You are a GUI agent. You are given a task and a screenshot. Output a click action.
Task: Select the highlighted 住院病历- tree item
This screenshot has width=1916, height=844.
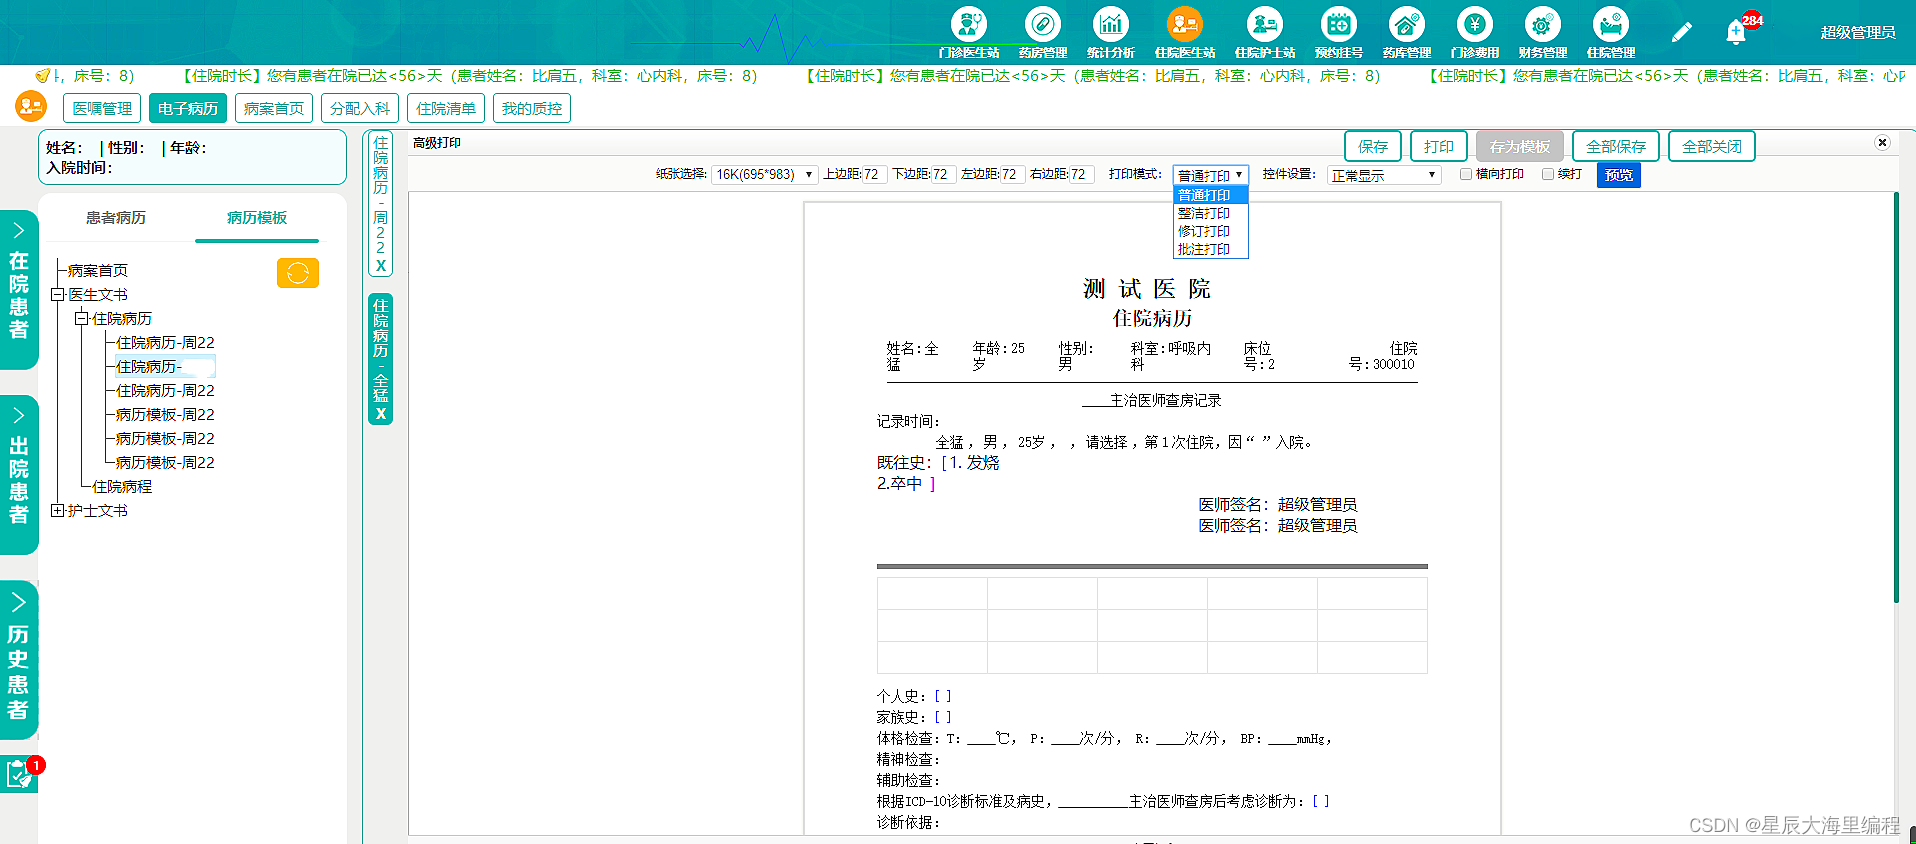pyautogui.click(x=165, y=367)
